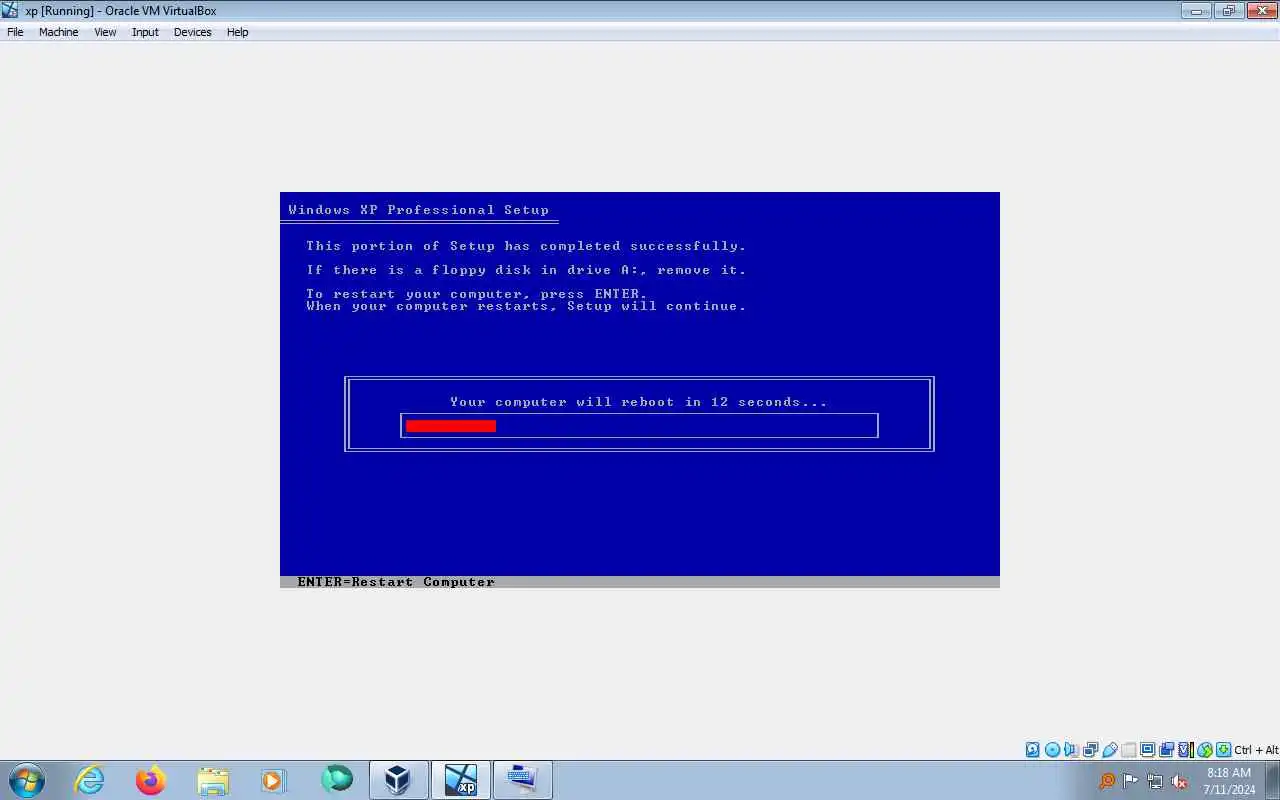
Task: Launch Internet Explorer from the taskbar
Action: coord(90,780)
